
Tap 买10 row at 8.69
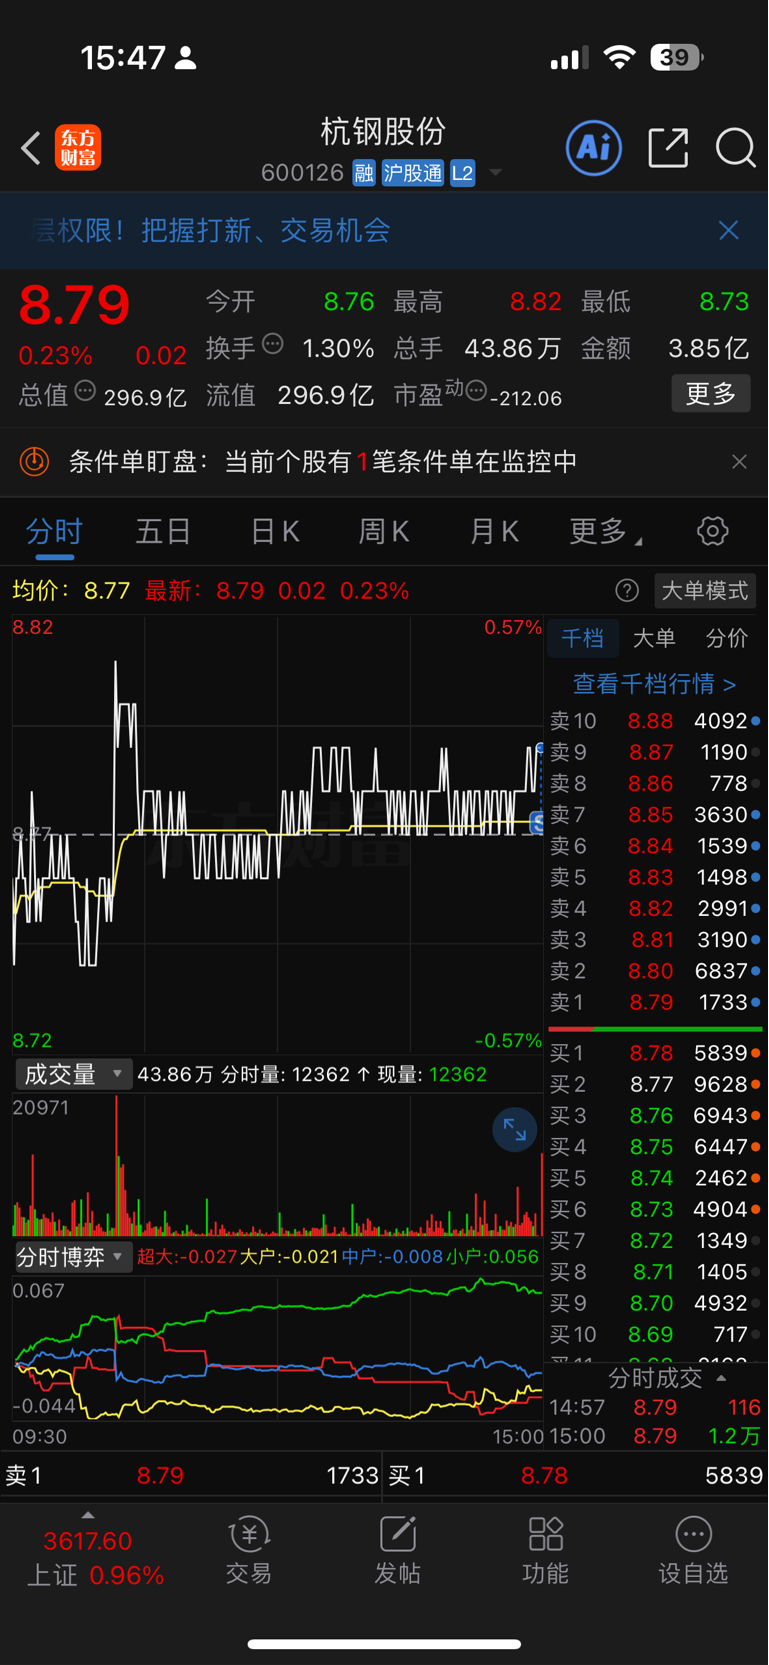pos(654,1334)
